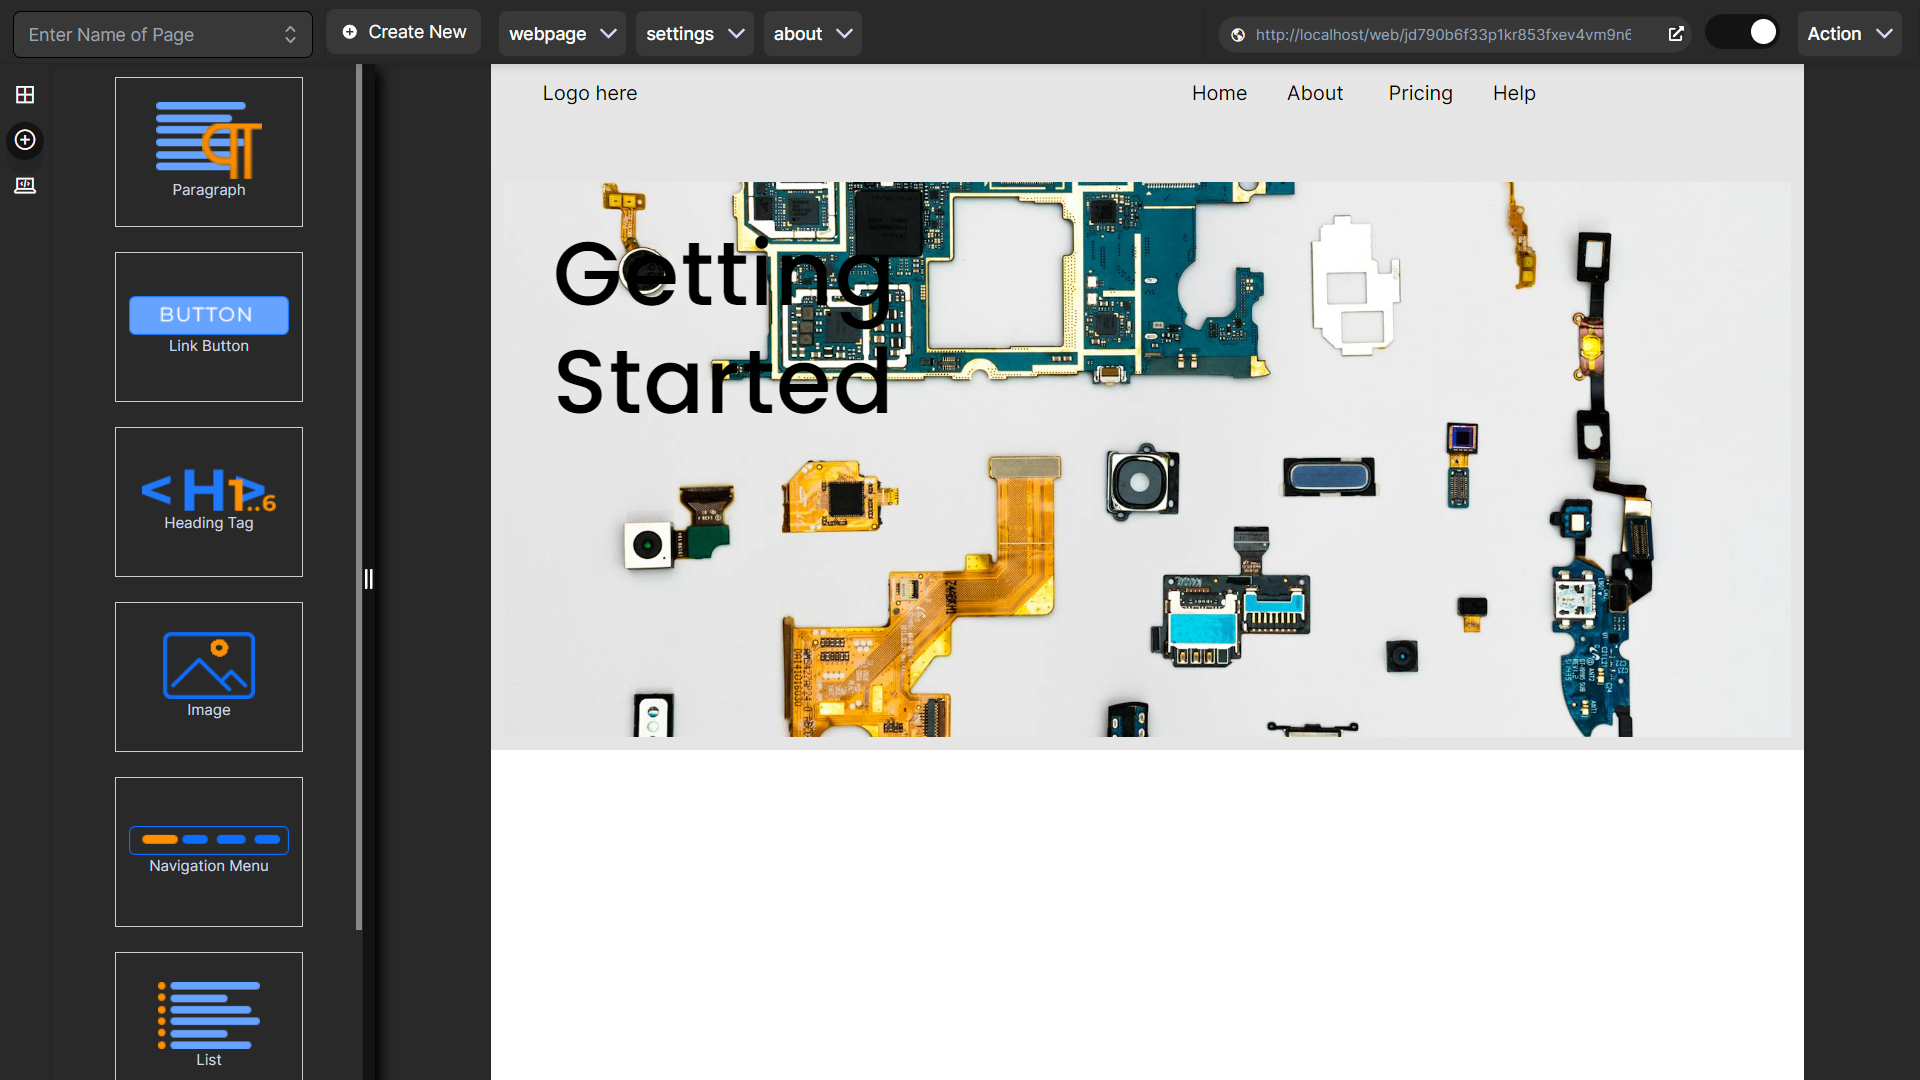Viewport: 1920px width, 1080px height.
Task: Open the about dropdown menu
Action: (x=812, y=34)
